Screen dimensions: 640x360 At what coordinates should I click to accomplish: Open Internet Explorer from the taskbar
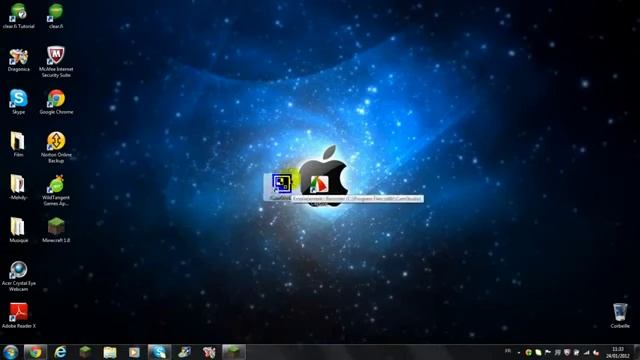(x=60, y=352)
